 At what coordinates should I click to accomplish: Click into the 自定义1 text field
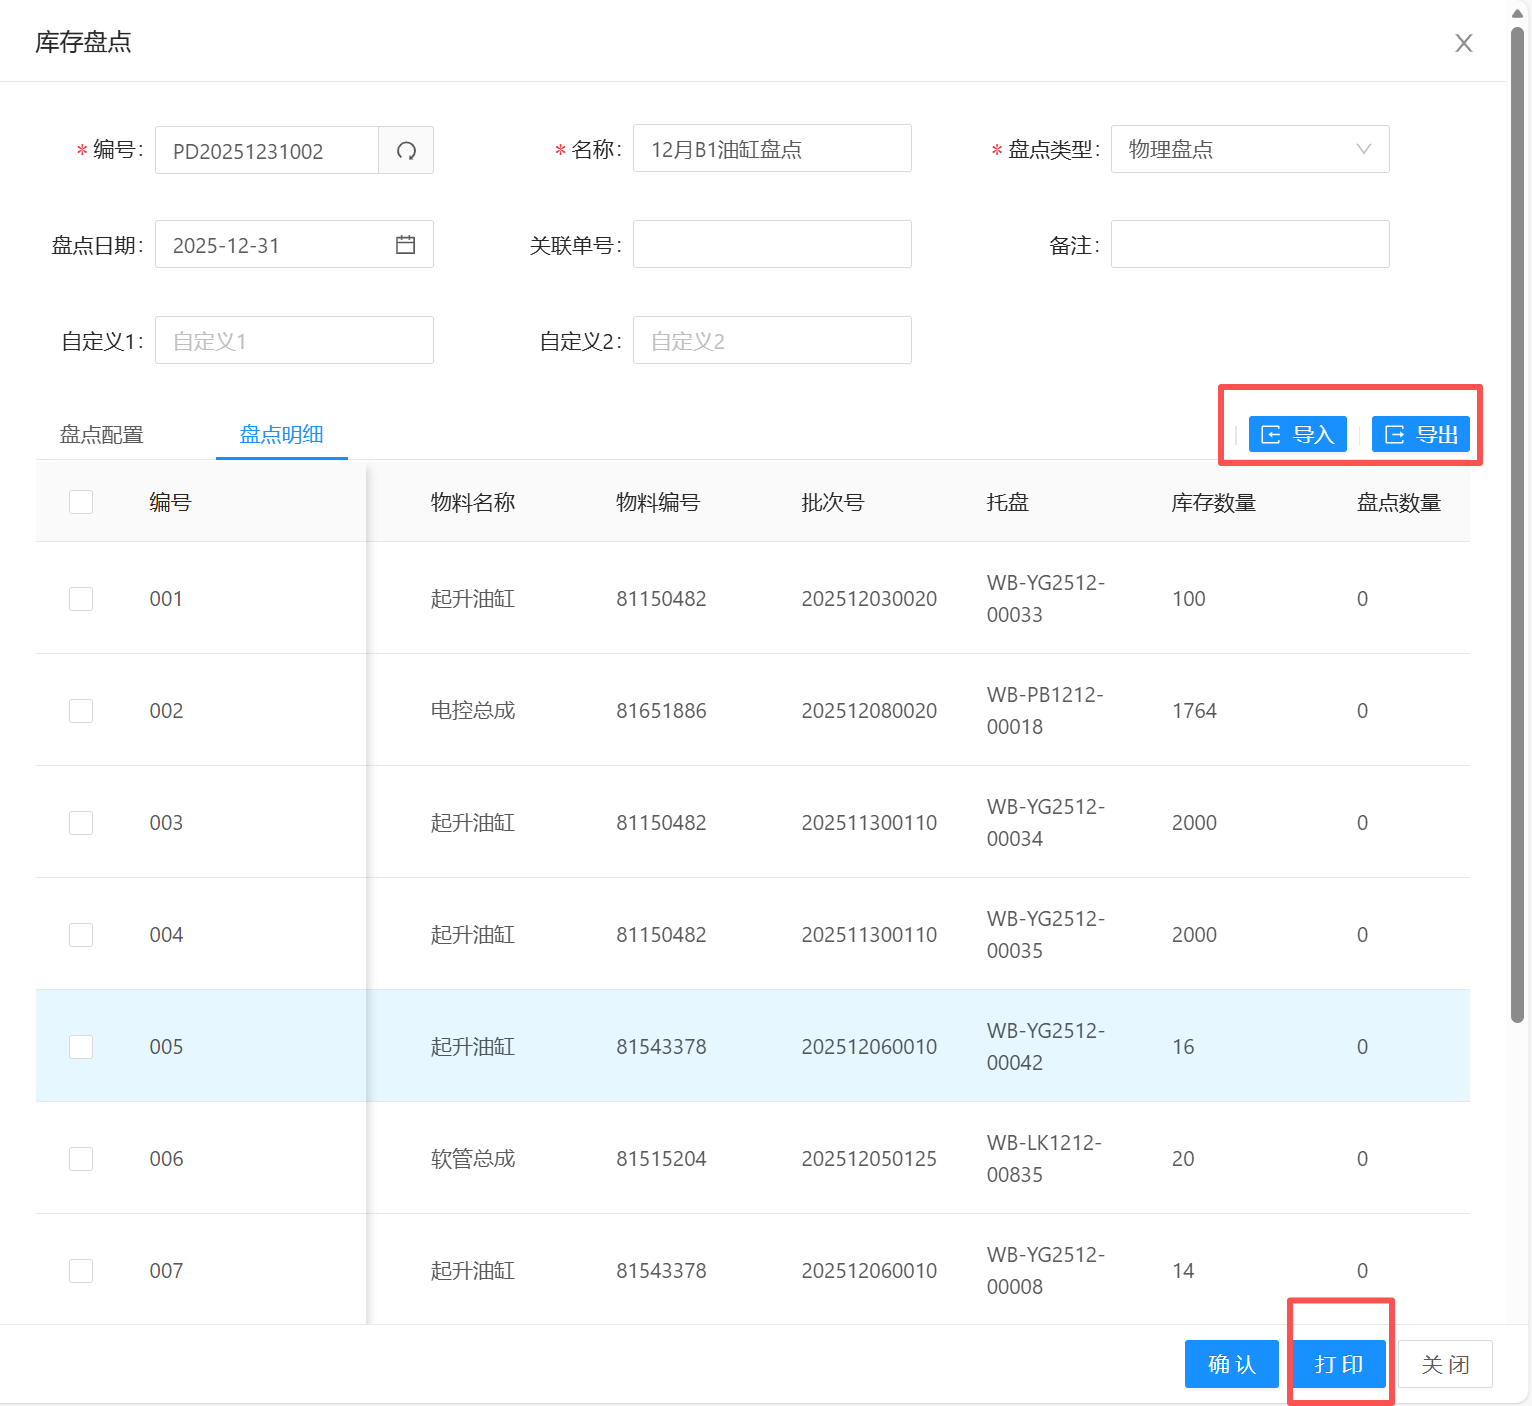[294, 341]
